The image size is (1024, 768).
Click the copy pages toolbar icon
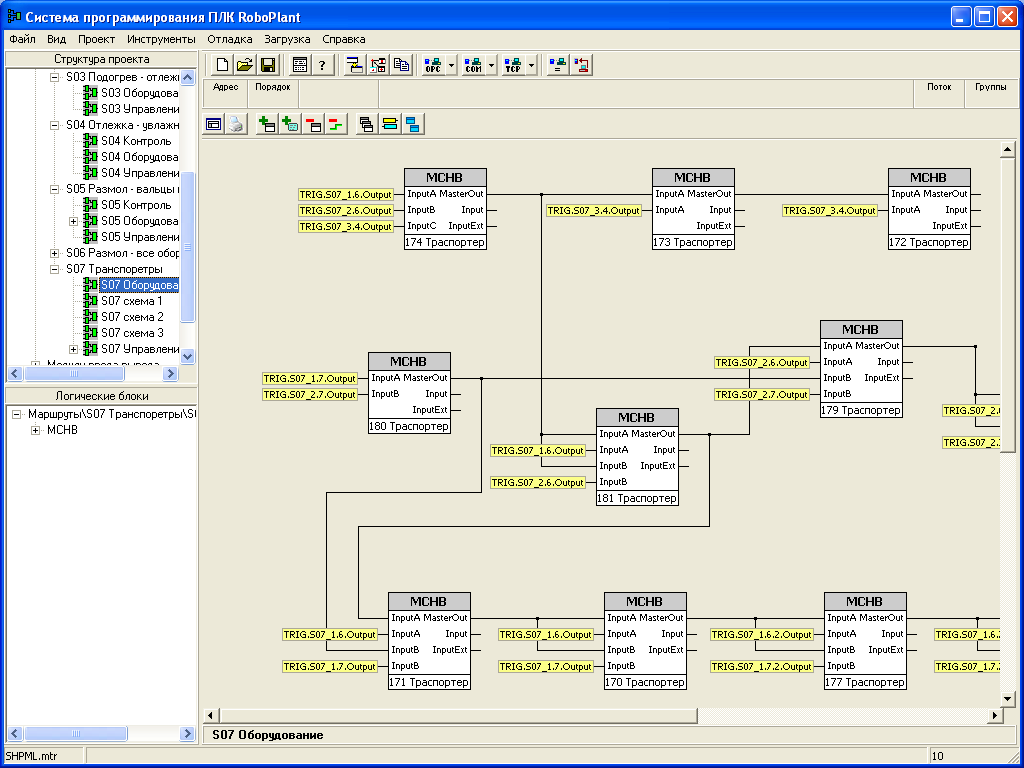tap(401, 65)
